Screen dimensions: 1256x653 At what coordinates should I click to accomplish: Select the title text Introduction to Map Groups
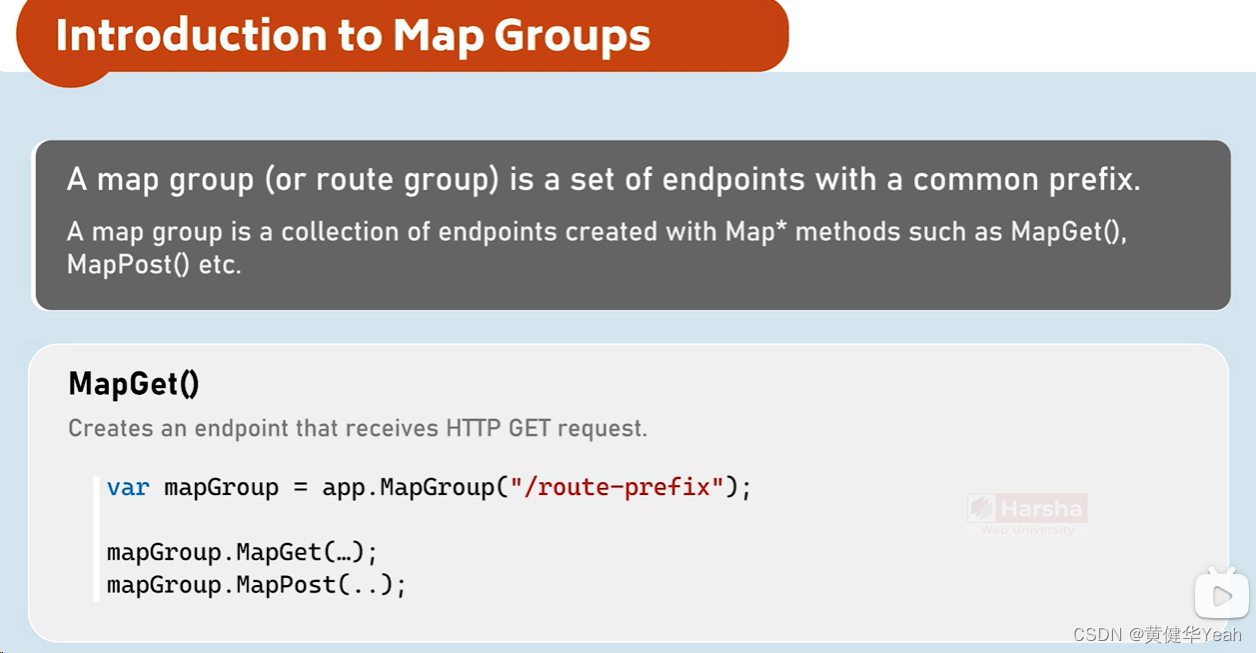click(x=352, y=36)
